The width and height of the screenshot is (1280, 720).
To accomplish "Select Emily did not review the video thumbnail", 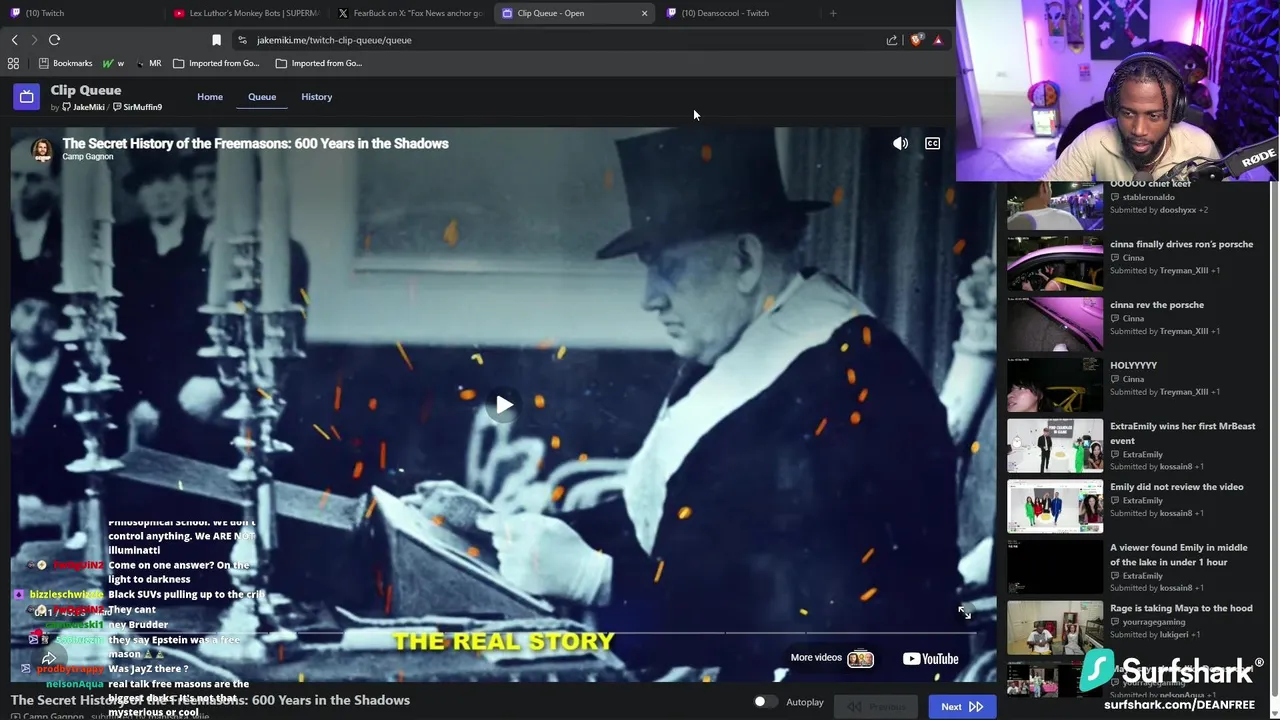I will pyautogui.click(x=1054, y=506).
